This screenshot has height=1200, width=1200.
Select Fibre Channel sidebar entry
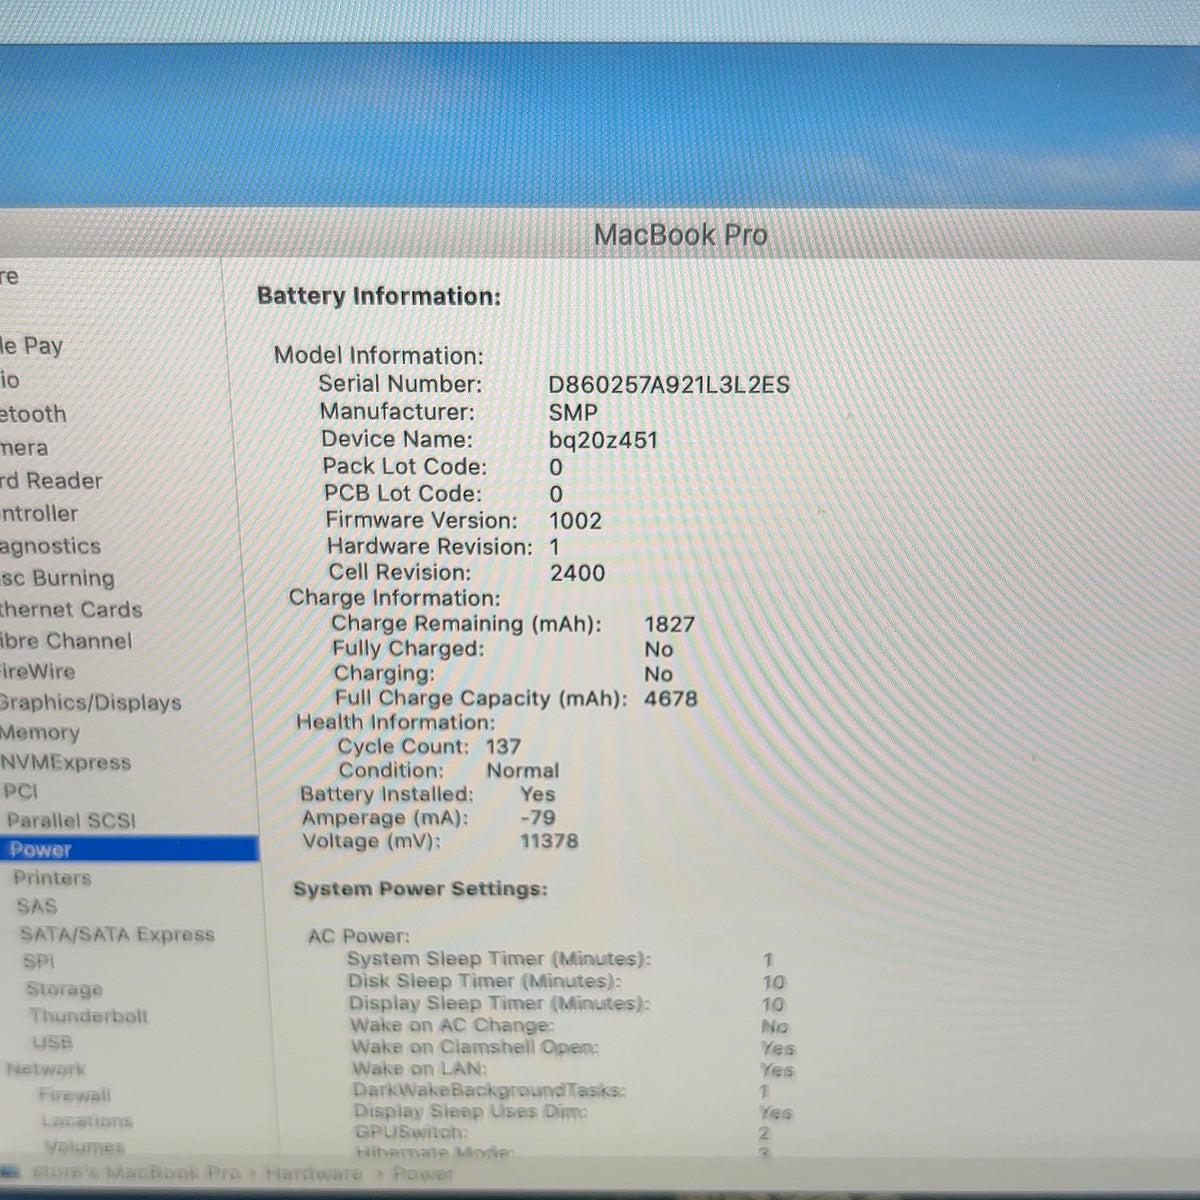[x=66, y=641]
